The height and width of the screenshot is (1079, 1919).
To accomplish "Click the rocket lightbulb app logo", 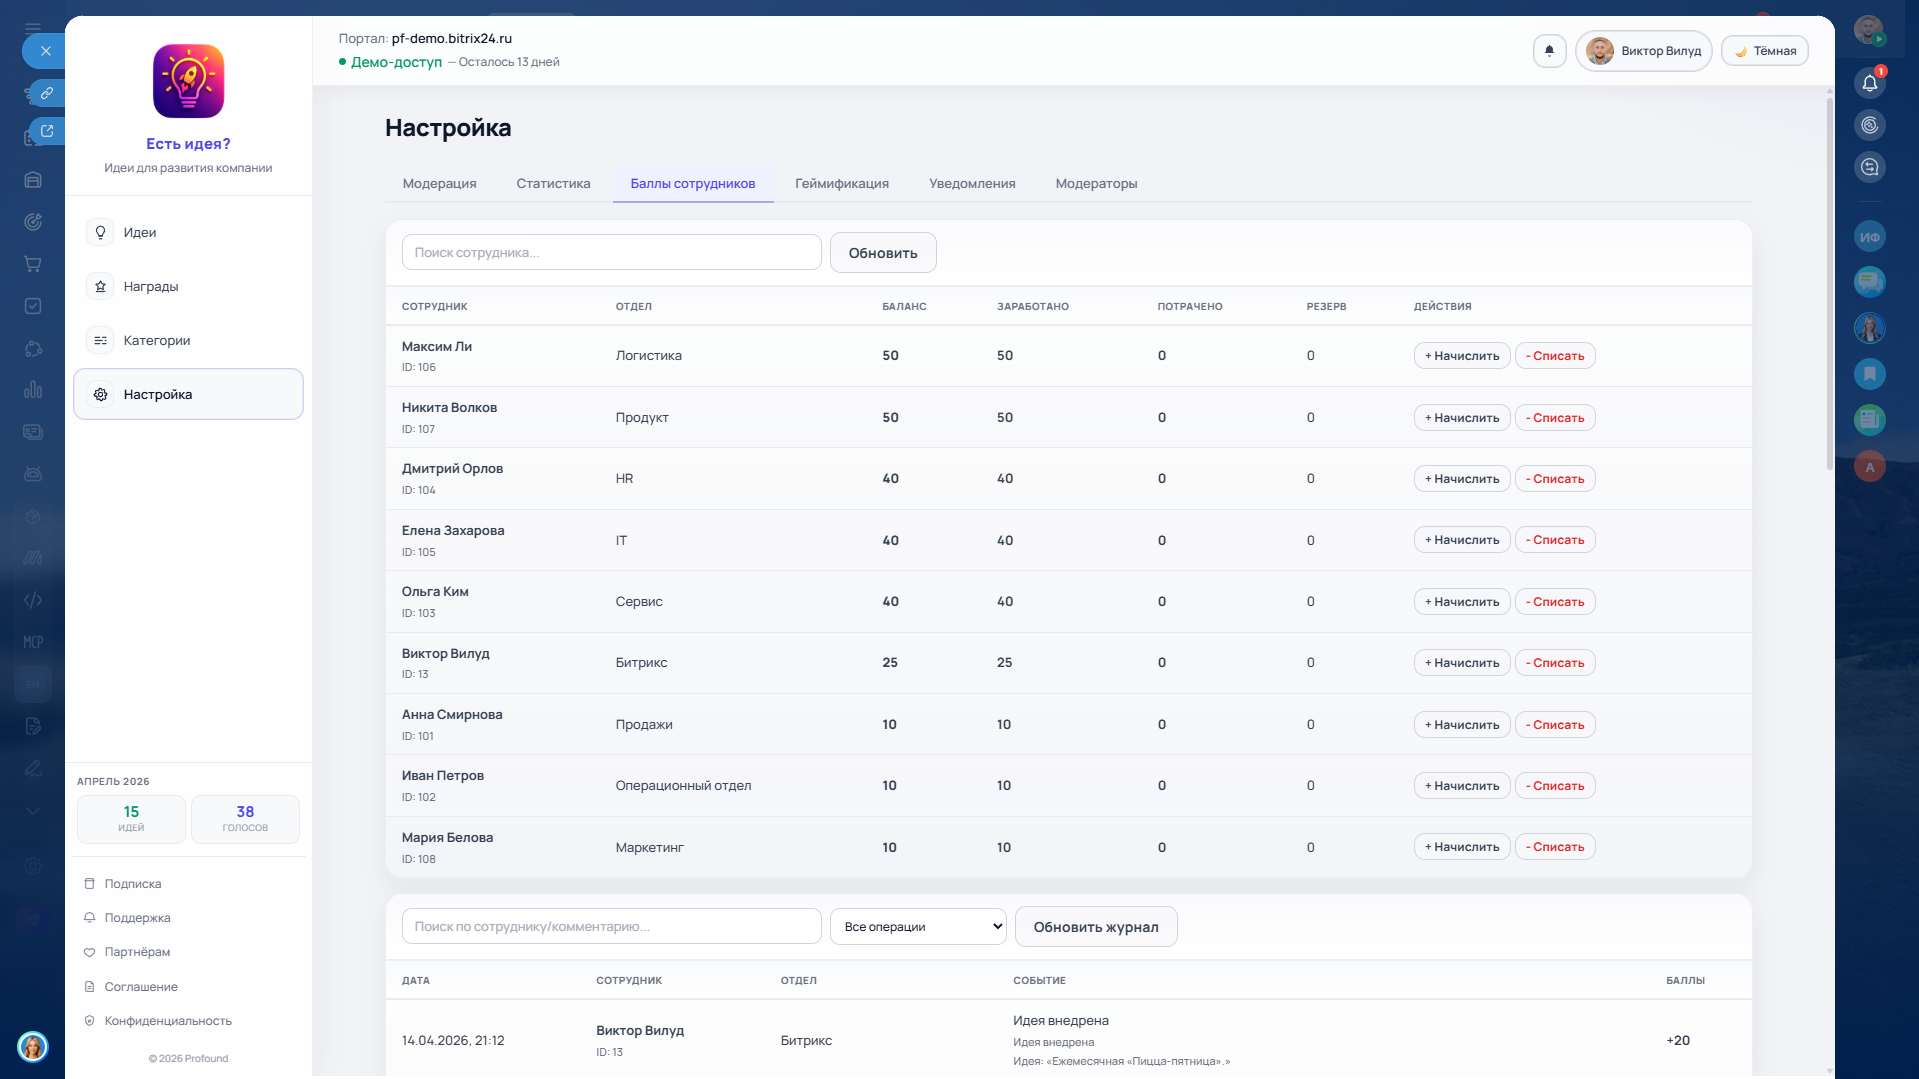I will tap(188, 81).
